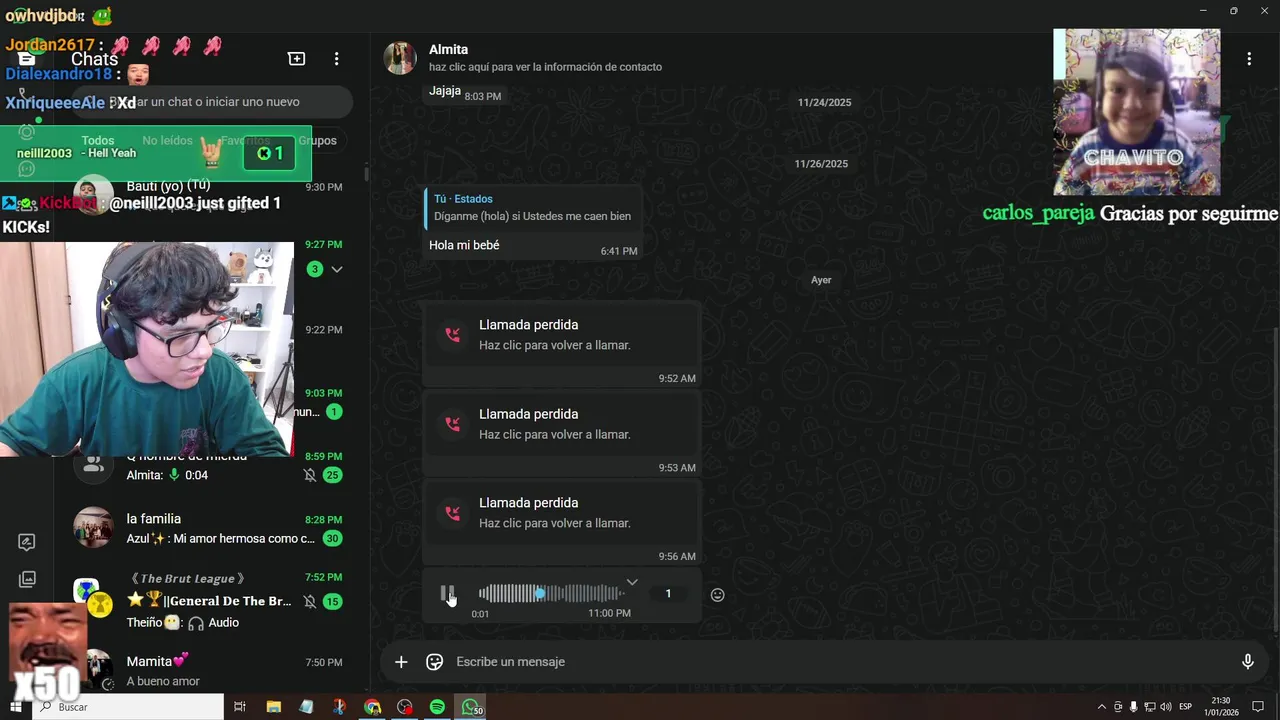Open Task View on the taskbar

(240, 707)
